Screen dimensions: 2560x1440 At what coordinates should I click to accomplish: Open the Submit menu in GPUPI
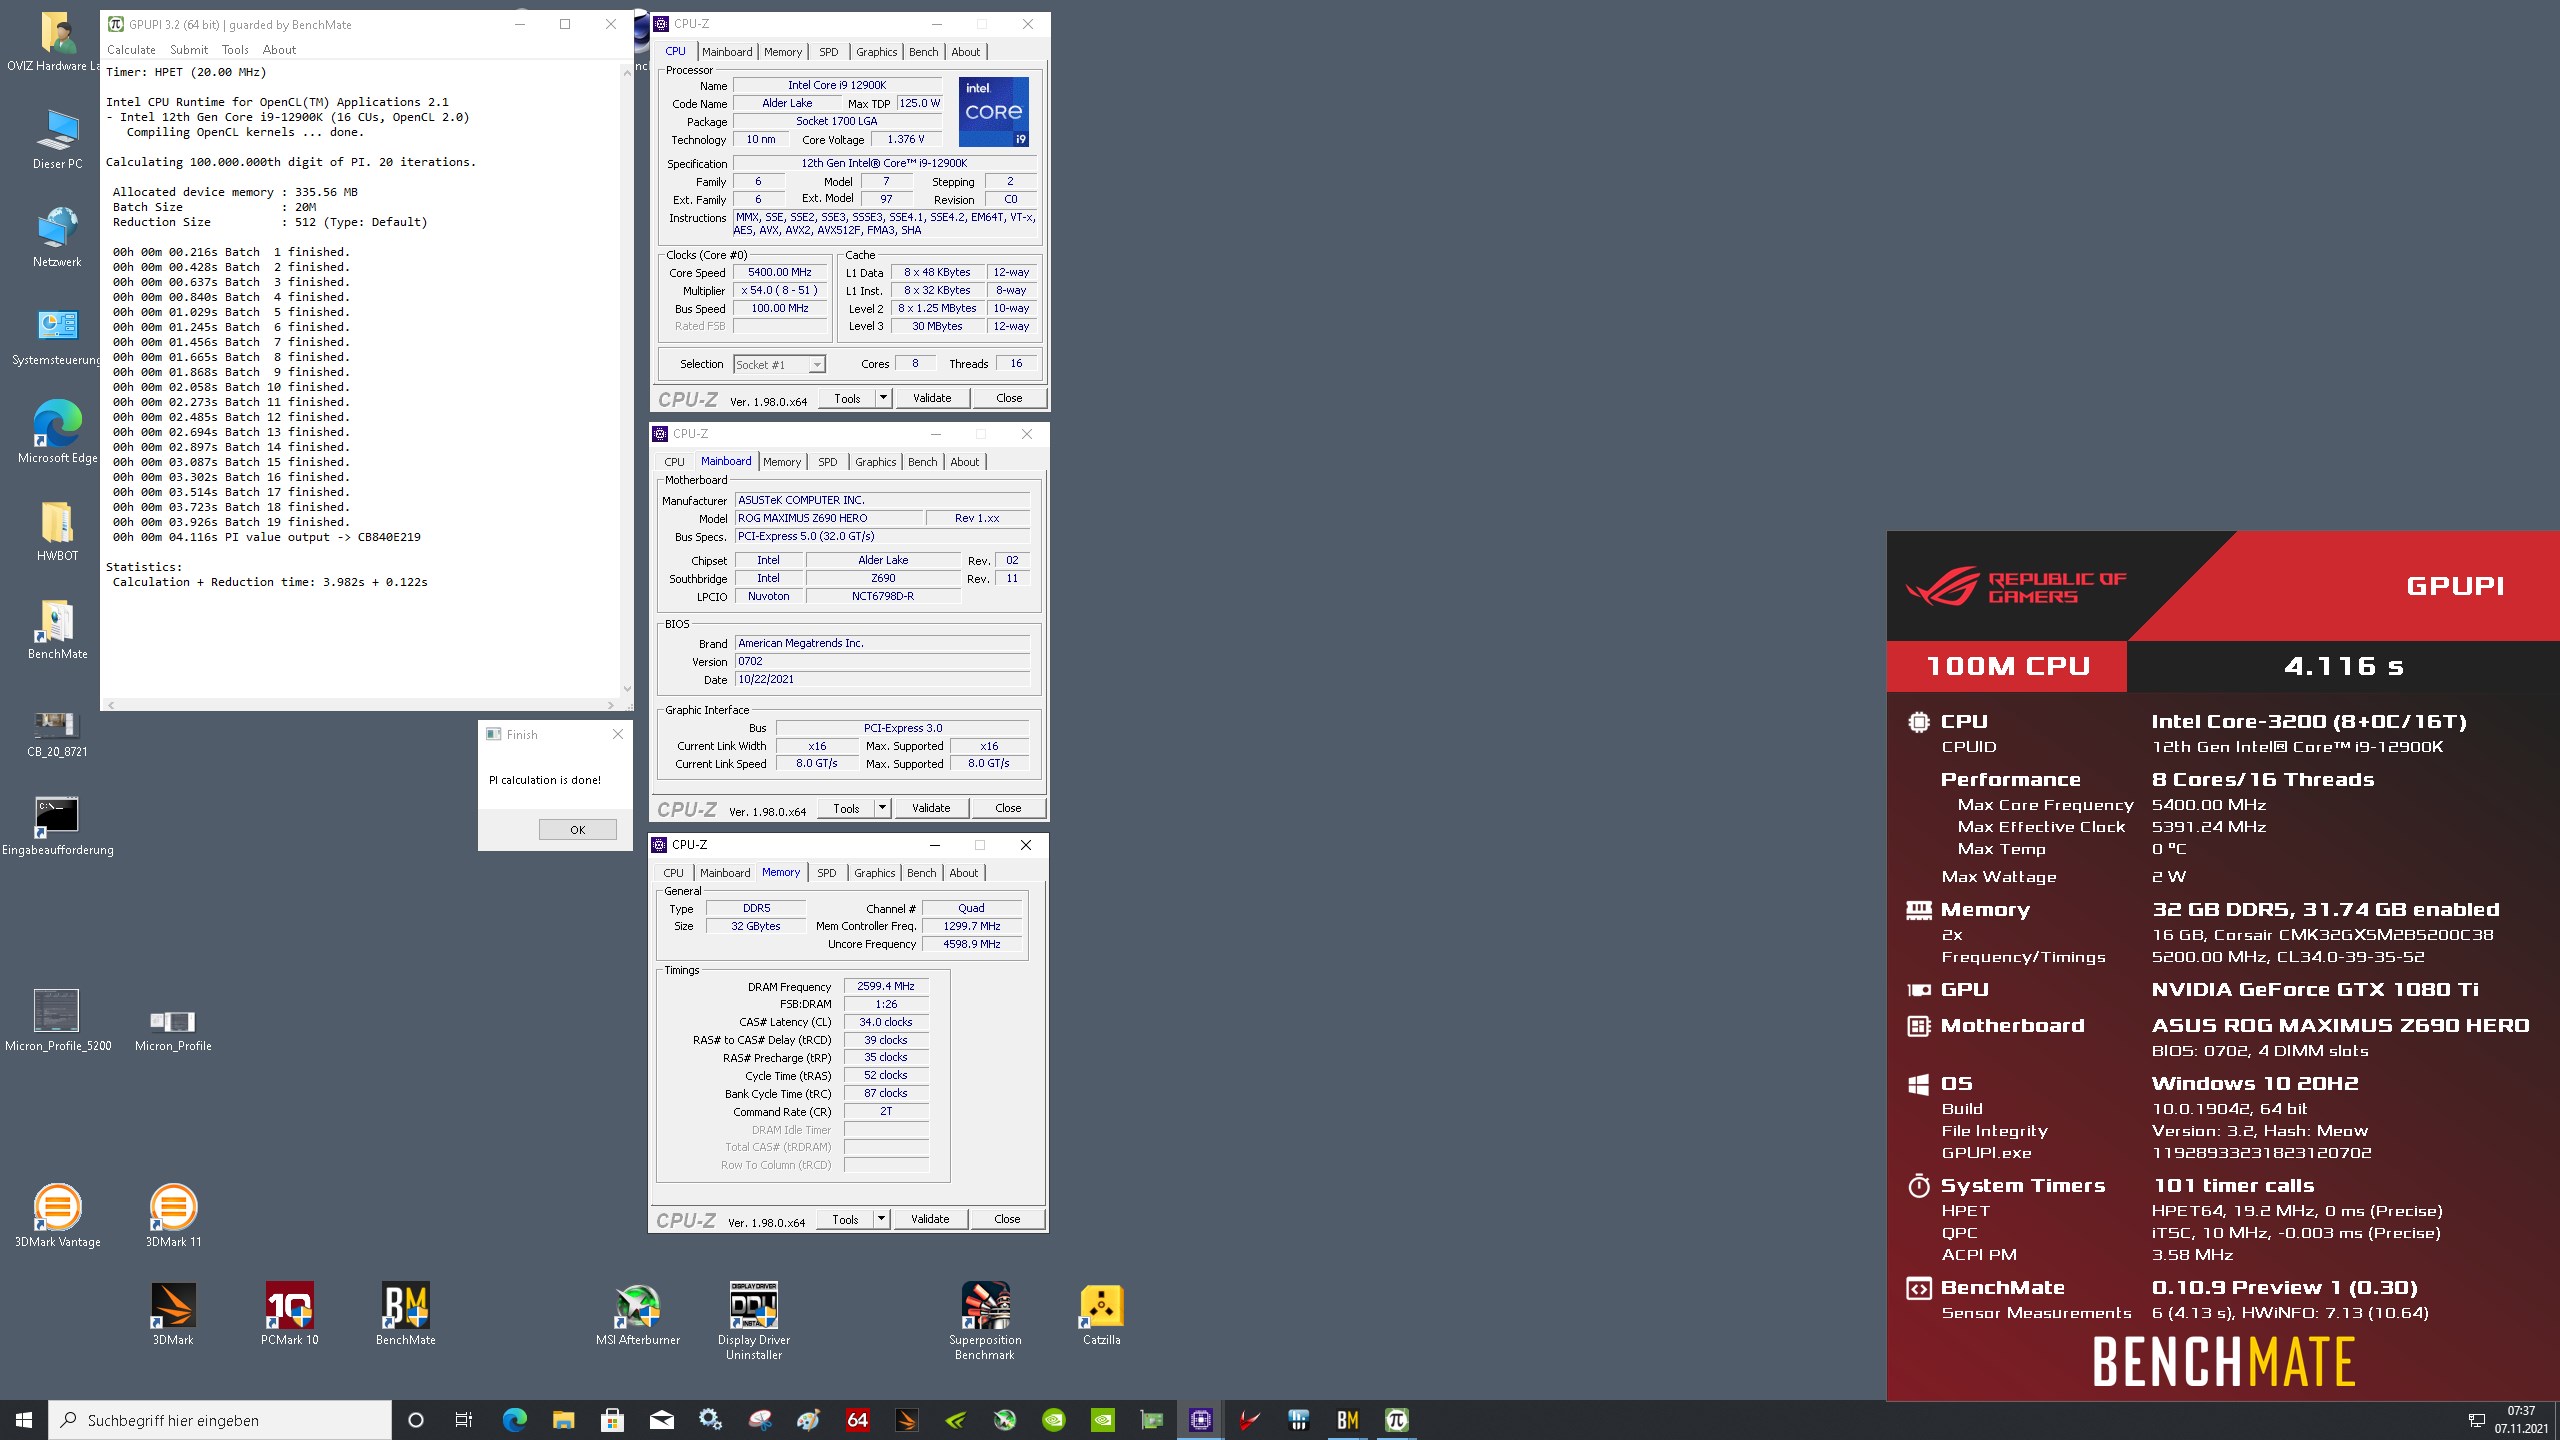coord(189,50)
